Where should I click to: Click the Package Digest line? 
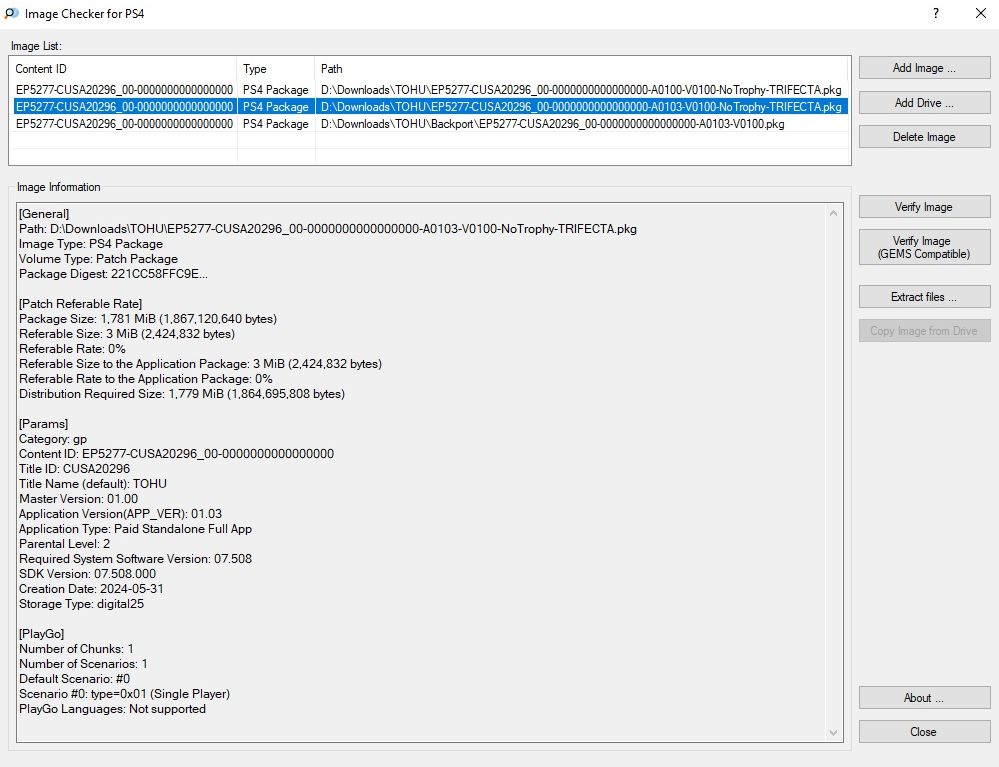(113, 274)
